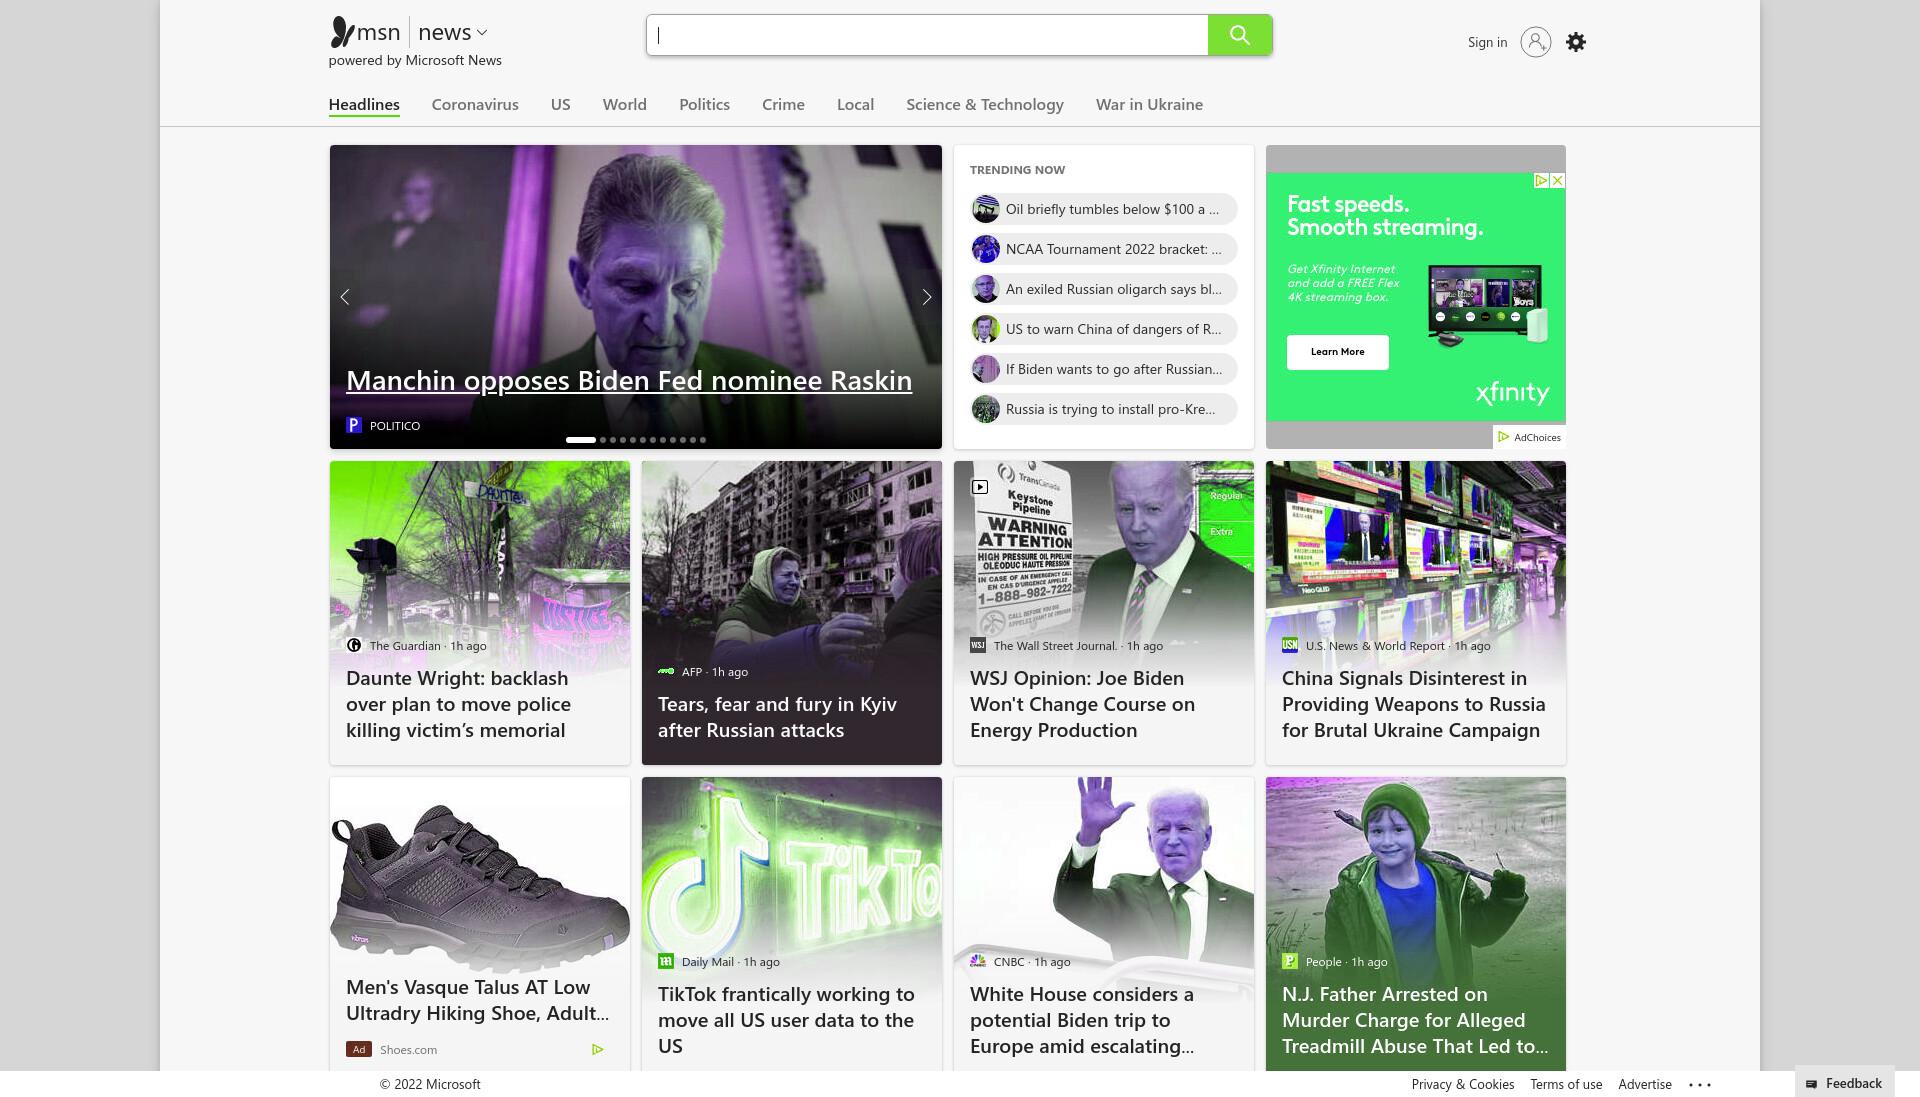Image resolution: width=1920 pixels, height=1097 pixels.
Task: Click the Vasque hiking shoe thumbnail
Action: point(480,876)
